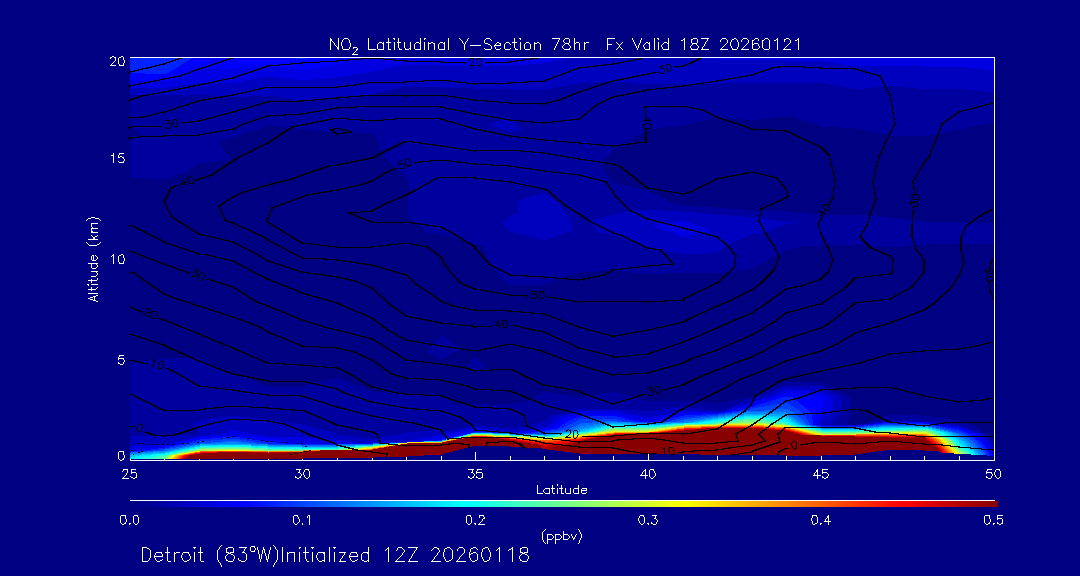The image size is (1080, 576).
Task: Click latitude axis tick label 35
Action: pos(475,472)
